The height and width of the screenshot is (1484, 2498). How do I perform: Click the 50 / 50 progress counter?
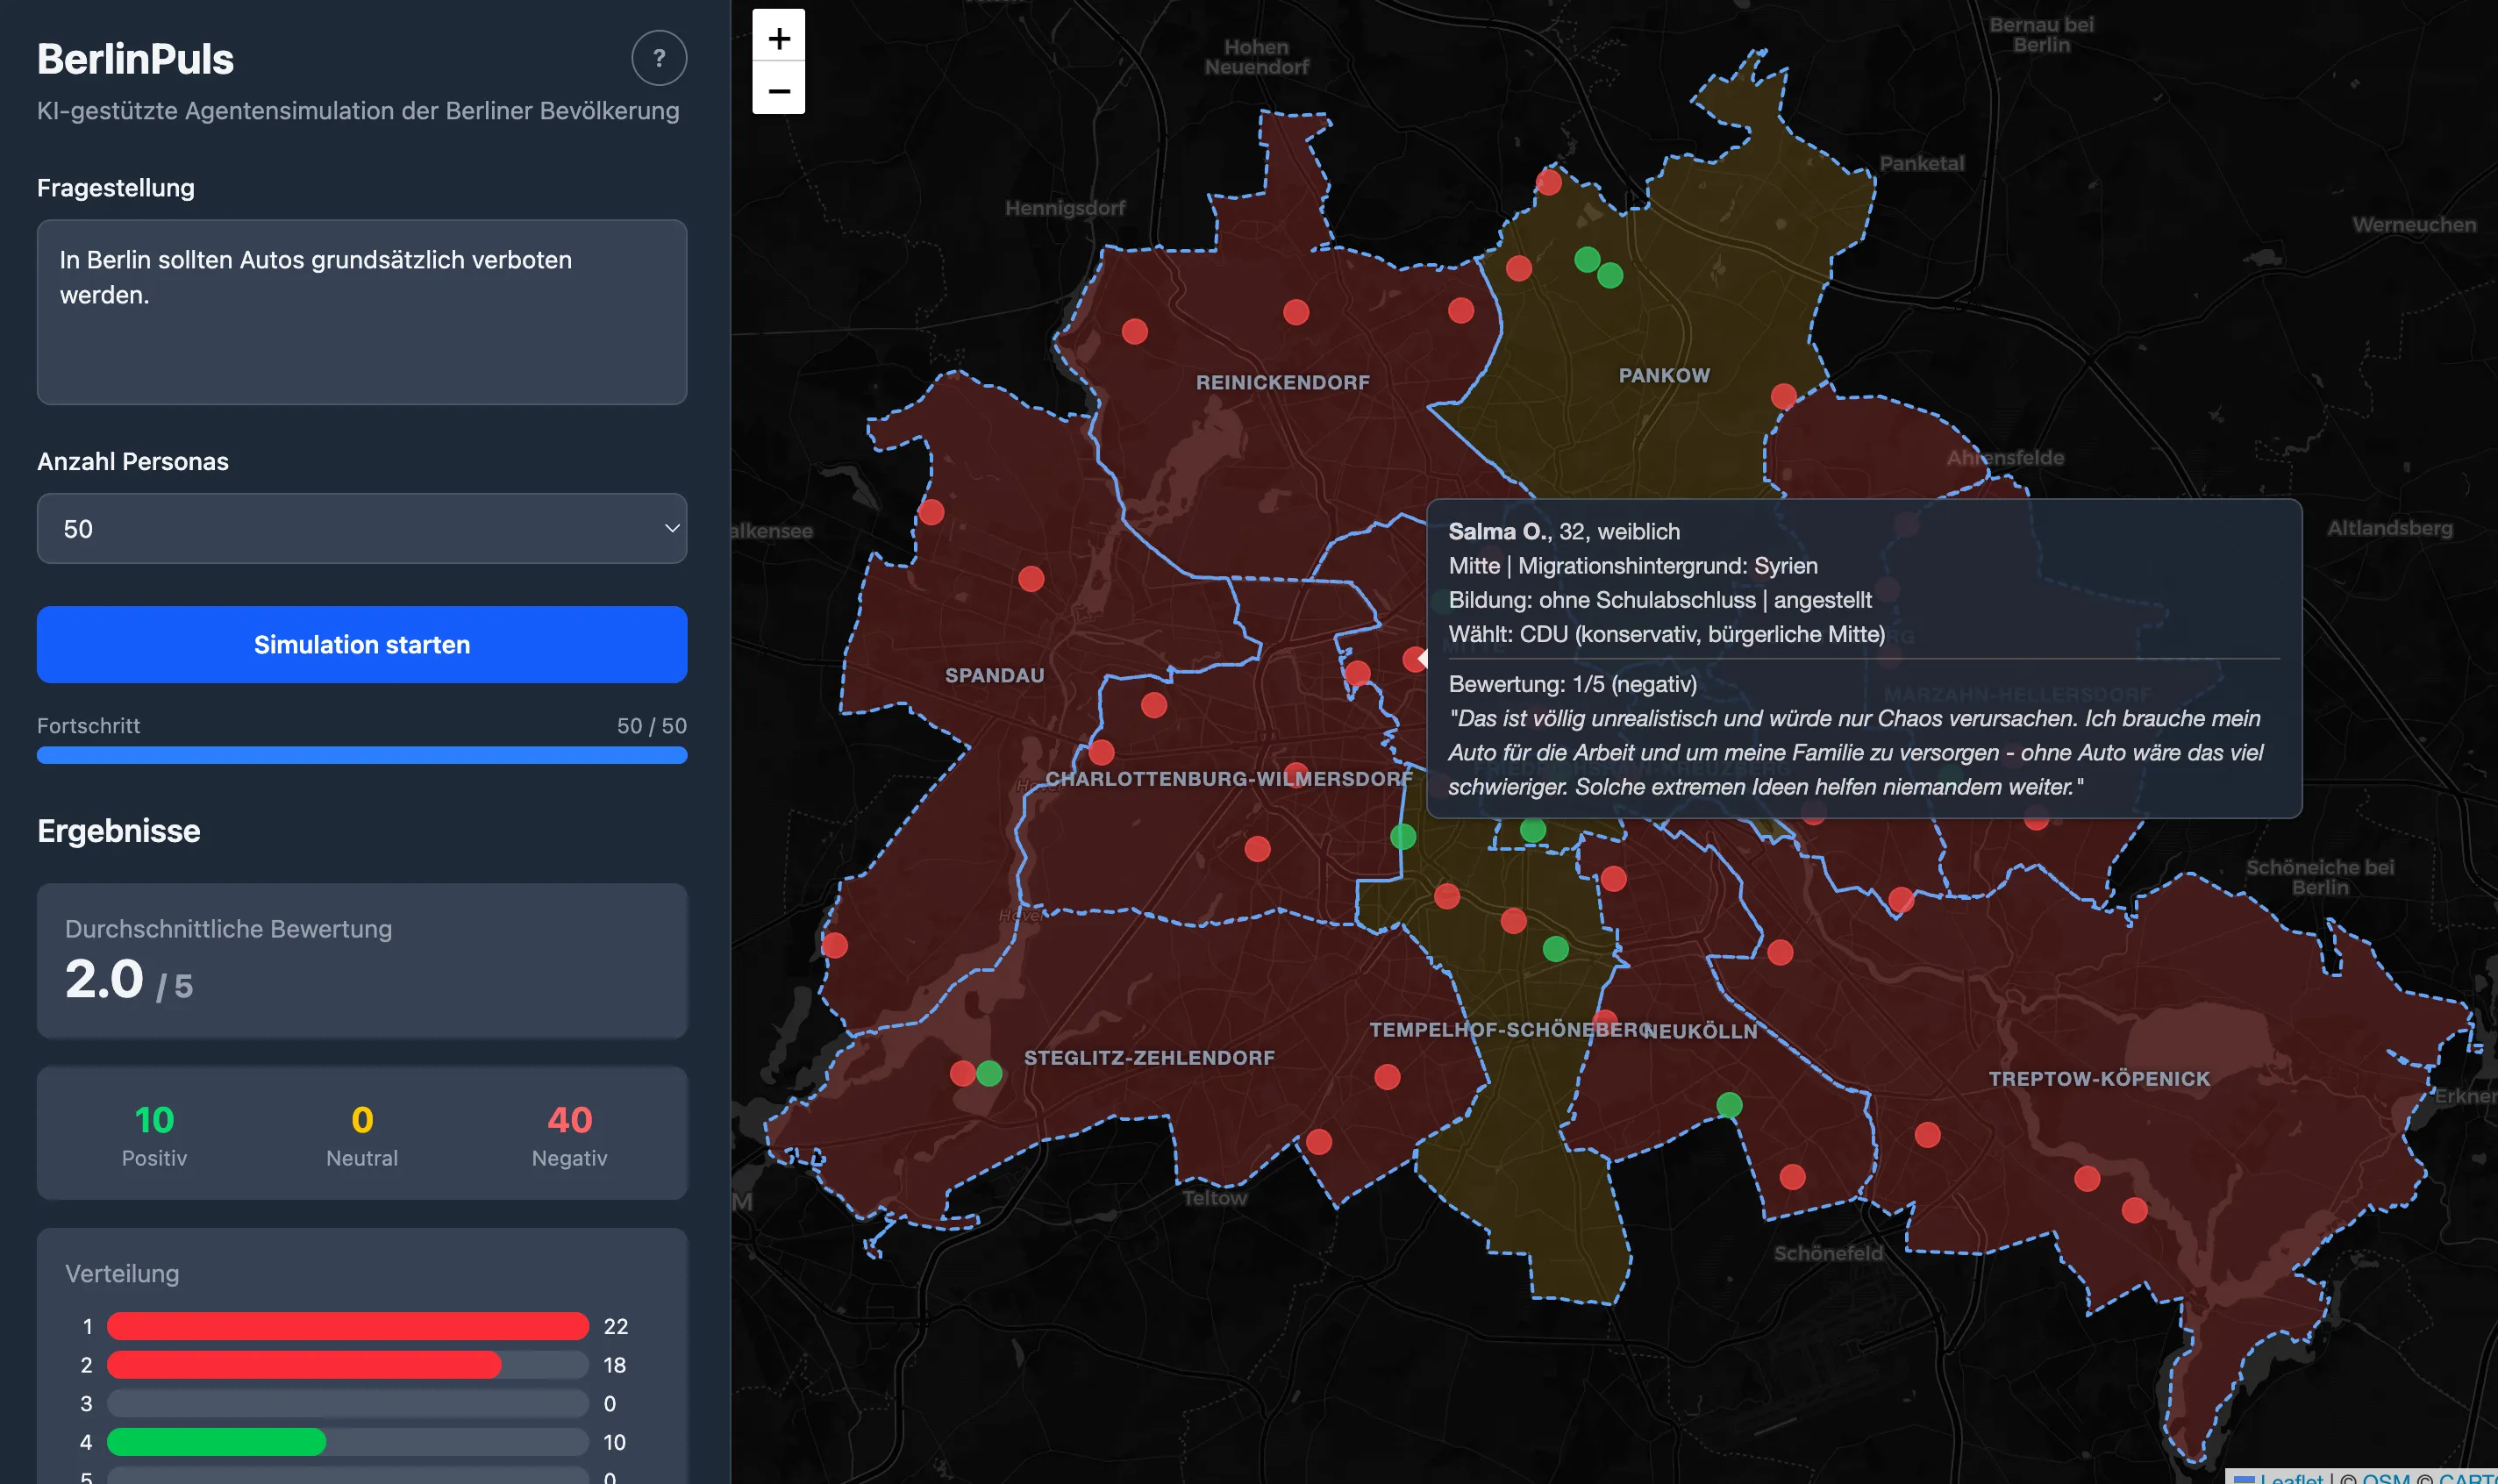tap(652, 726)
